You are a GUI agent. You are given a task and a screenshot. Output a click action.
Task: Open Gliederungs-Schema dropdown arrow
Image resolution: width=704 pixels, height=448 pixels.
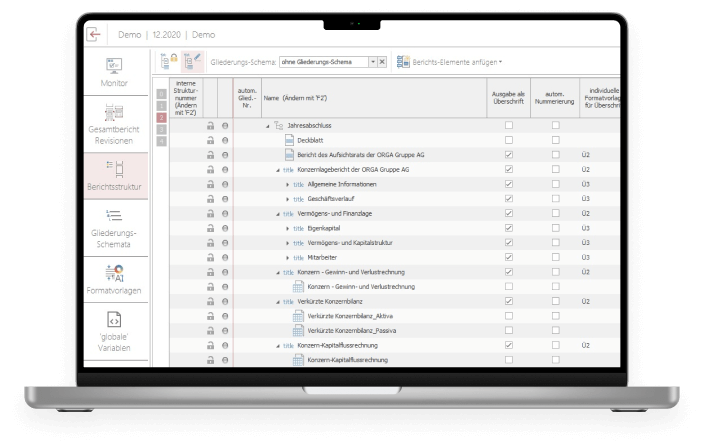click(x=373, y=62)
